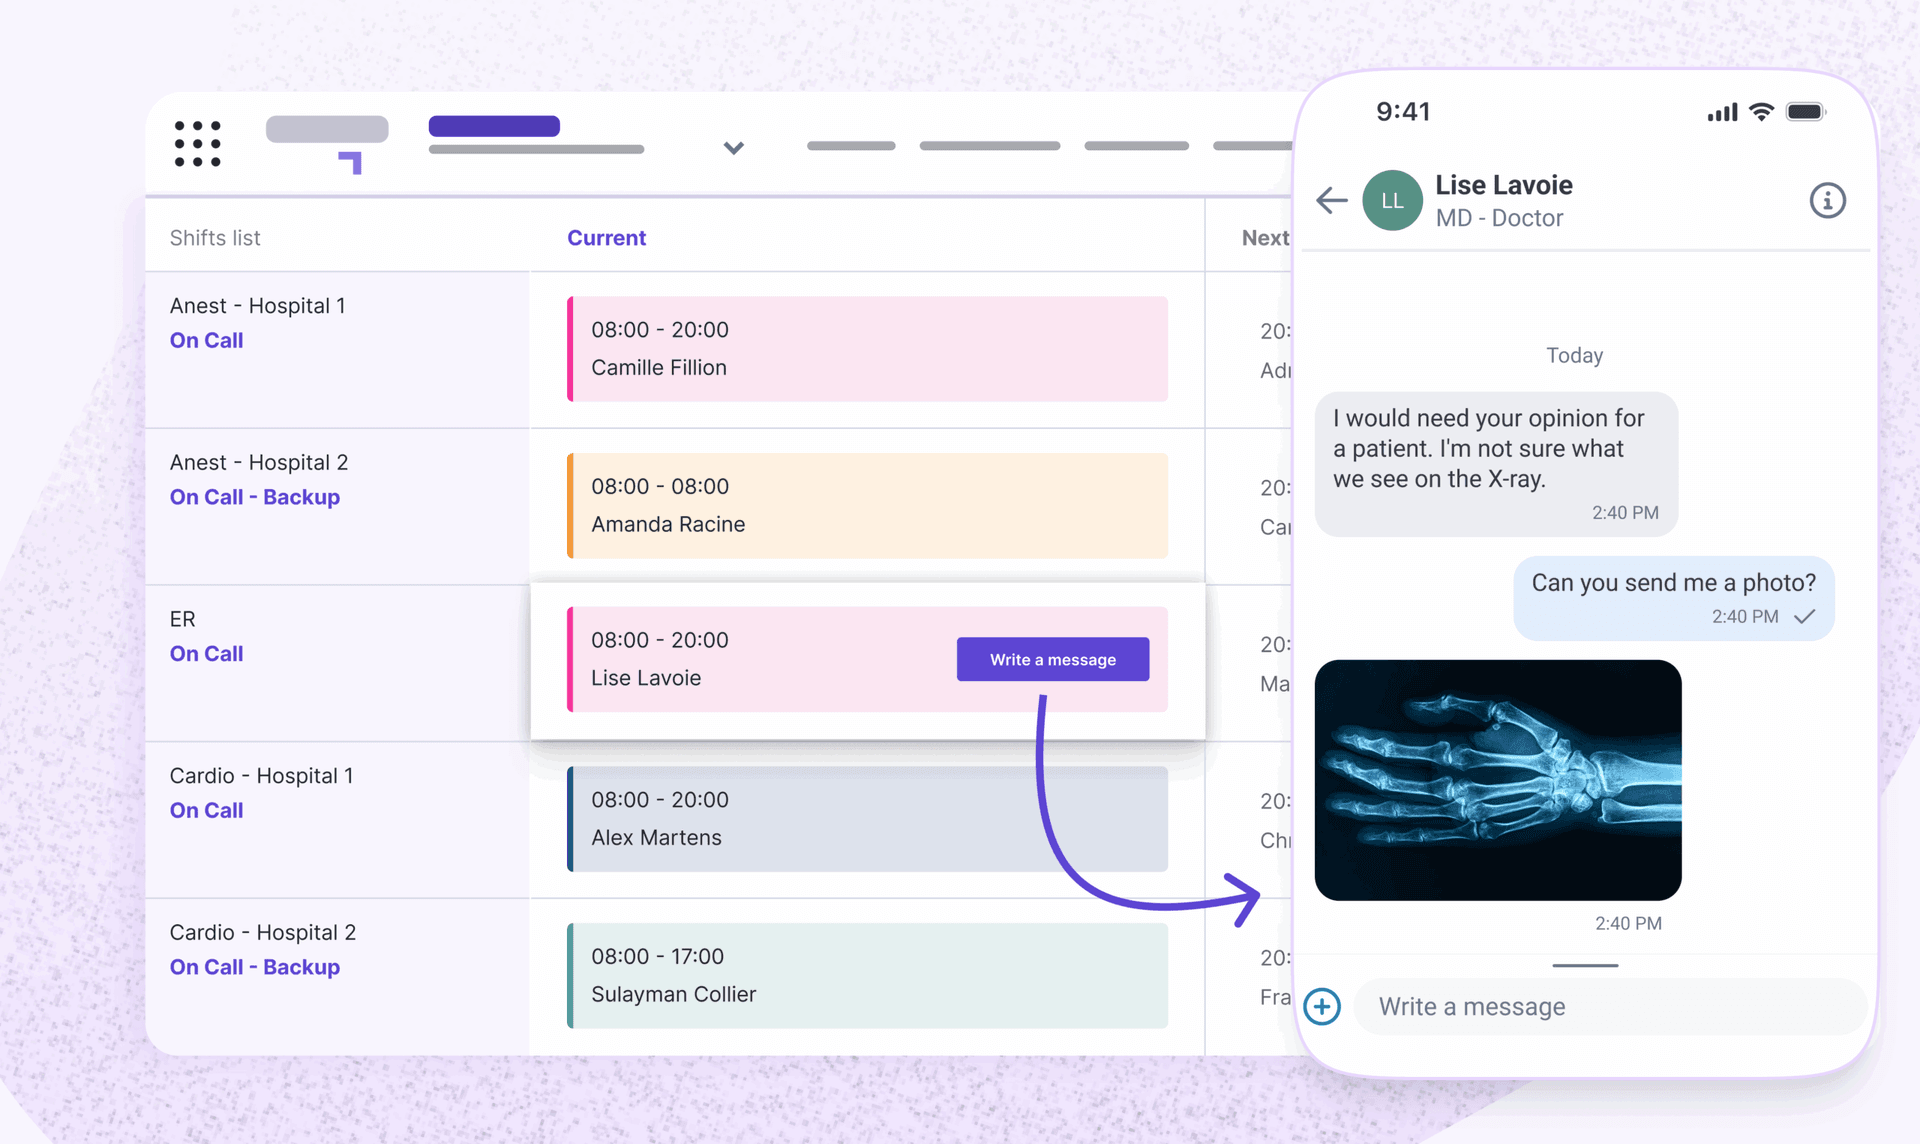Click the back arrow in chat header
Image resolution: width=1920 pixels, height=1144 pixels.
click(x=1332, y=200)
